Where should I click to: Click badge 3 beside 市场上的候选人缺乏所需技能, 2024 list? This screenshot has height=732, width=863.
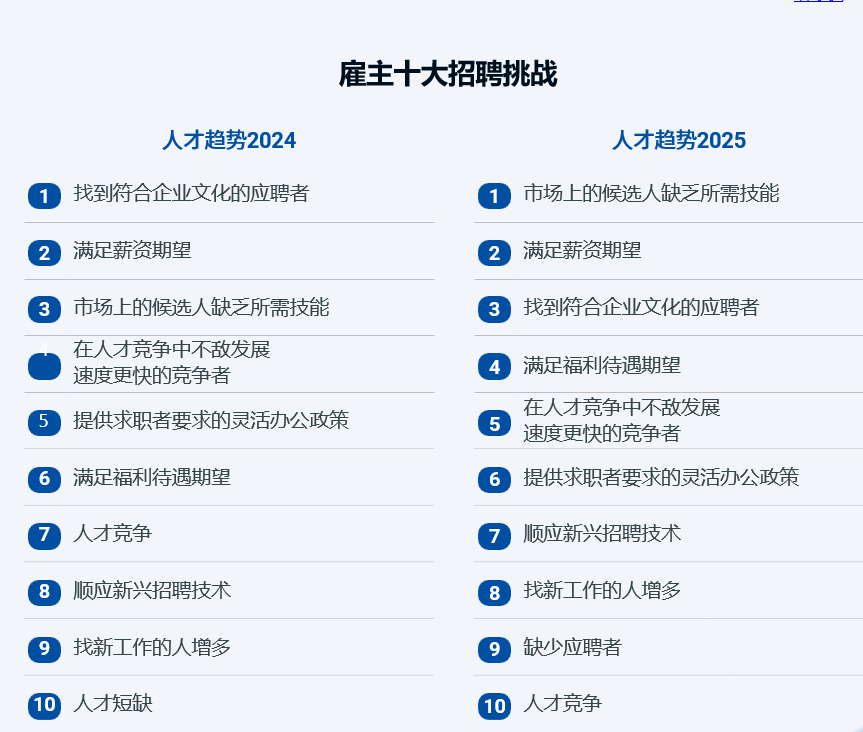pos(45,309)
